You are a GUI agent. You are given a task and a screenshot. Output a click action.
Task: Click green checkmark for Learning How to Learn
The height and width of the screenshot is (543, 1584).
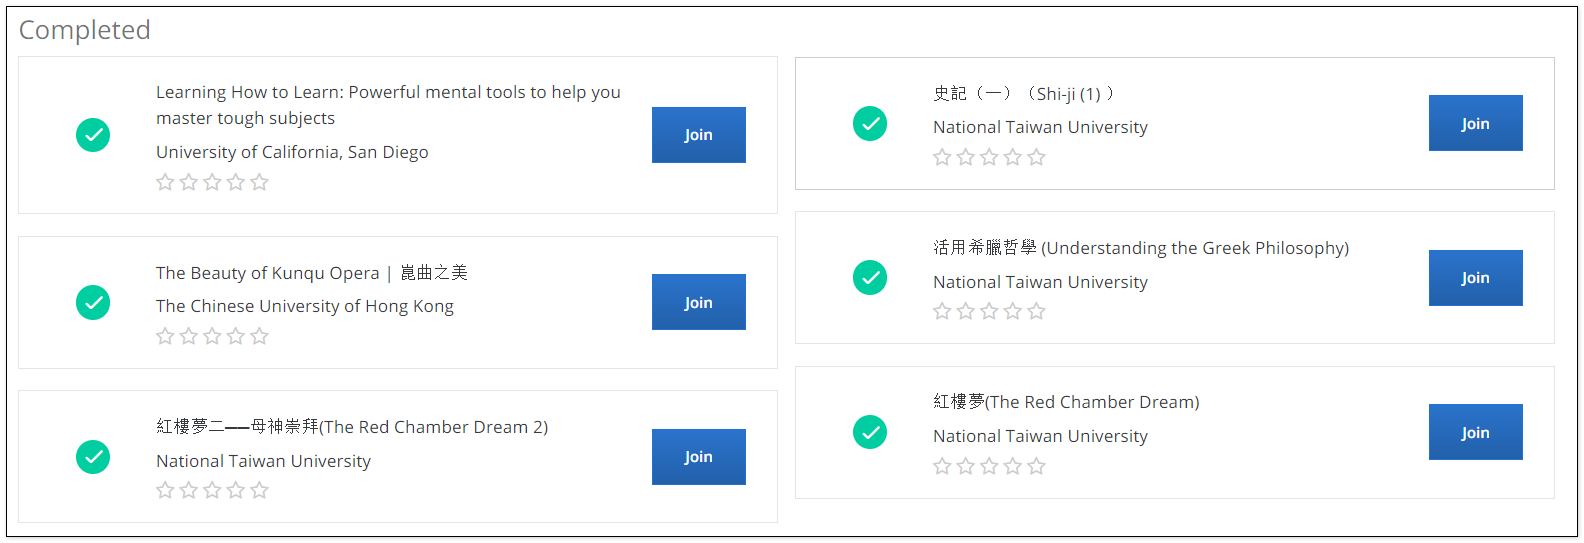93,135
